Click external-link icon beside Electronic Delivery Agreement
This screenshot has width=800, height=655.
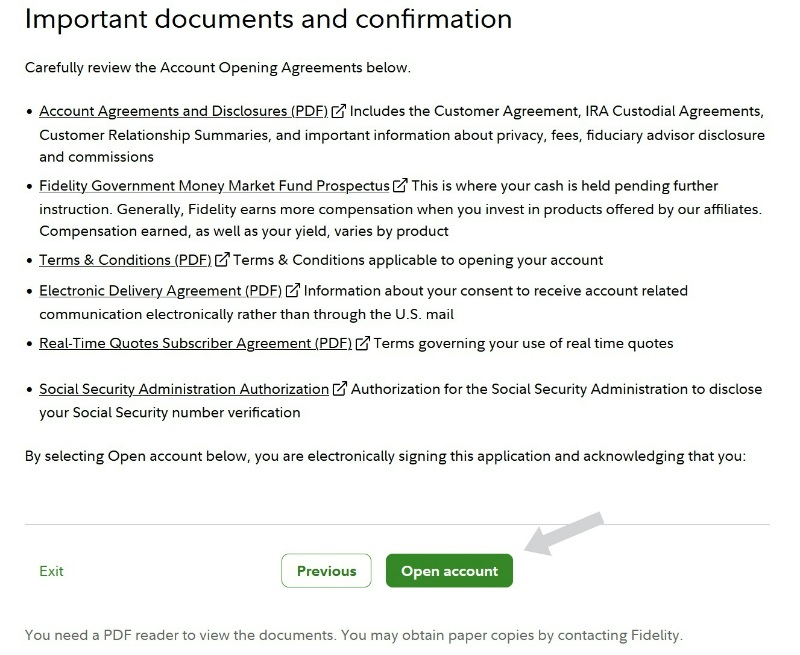pyautogui.click(x=293, y=291)
